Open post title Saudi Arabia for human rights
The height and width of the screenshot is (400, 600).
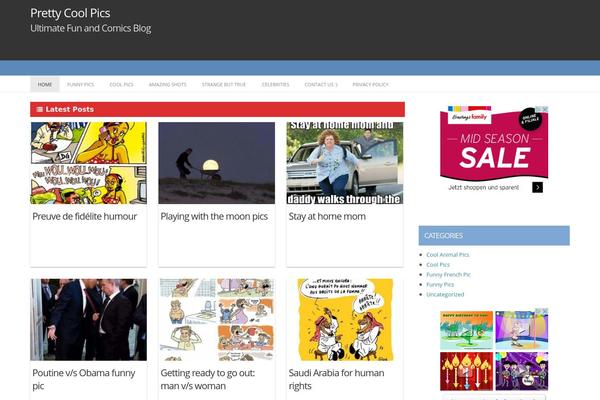coord(336,379)
